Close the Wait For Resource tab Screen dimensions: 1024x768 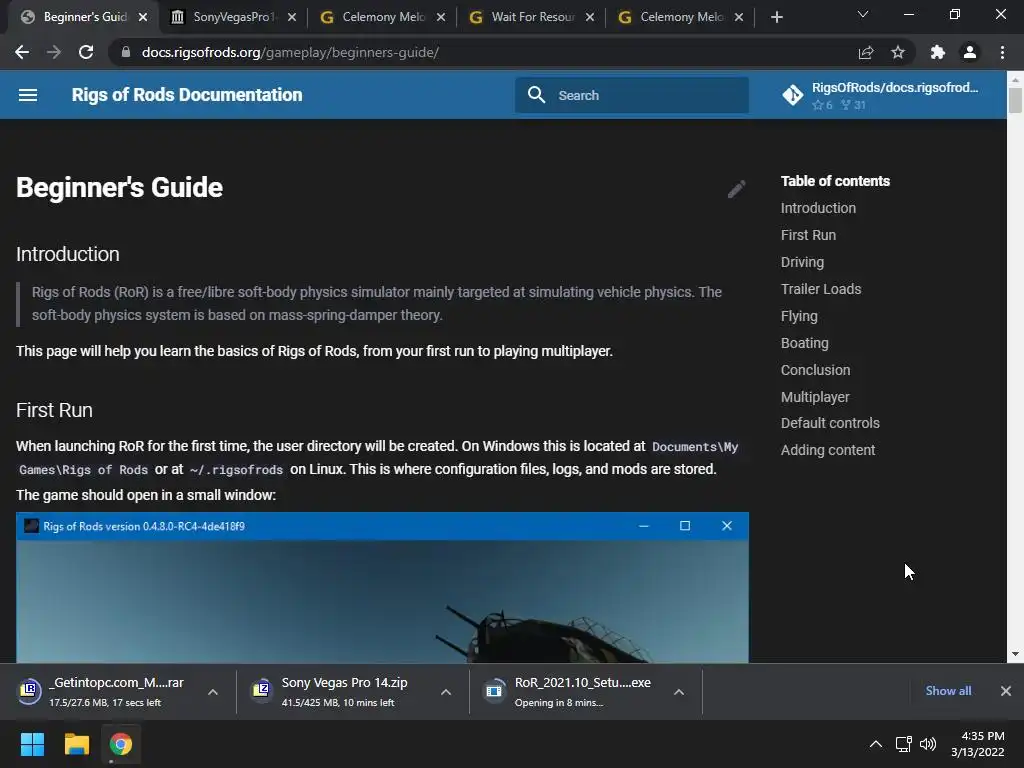click(x=590, y=18)
